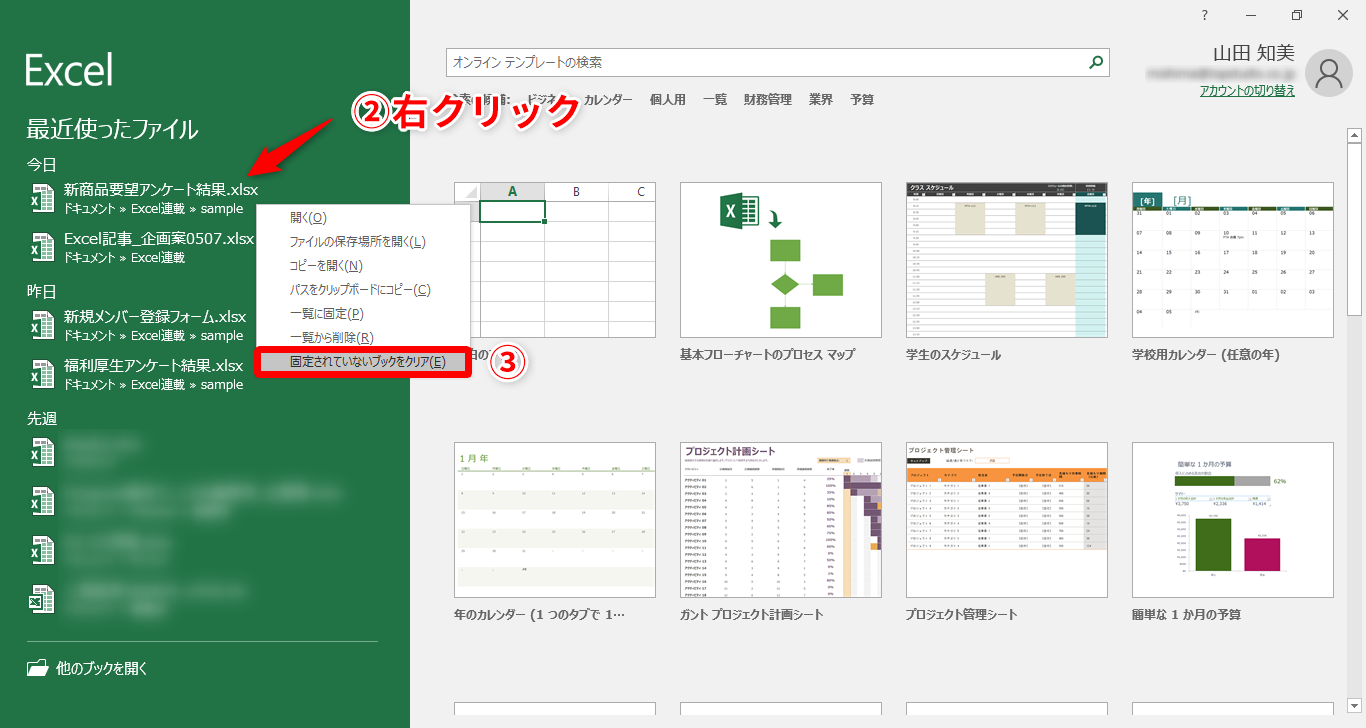Choose the 財務管理 suggested search
The width and height of the screenshot is (1366, 728).
768,100
